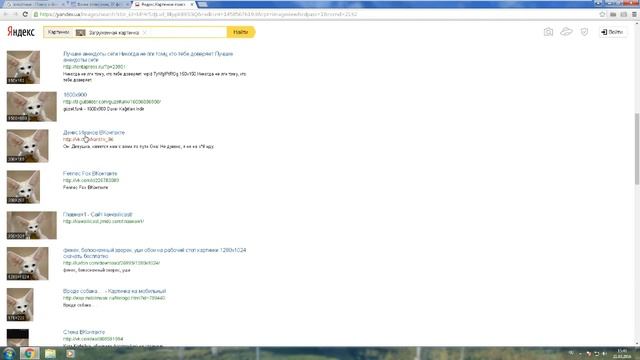Click fennec thumbnail beside the Денис Иванов result
The image size is (640, 360).
click(x=27, y=146)
